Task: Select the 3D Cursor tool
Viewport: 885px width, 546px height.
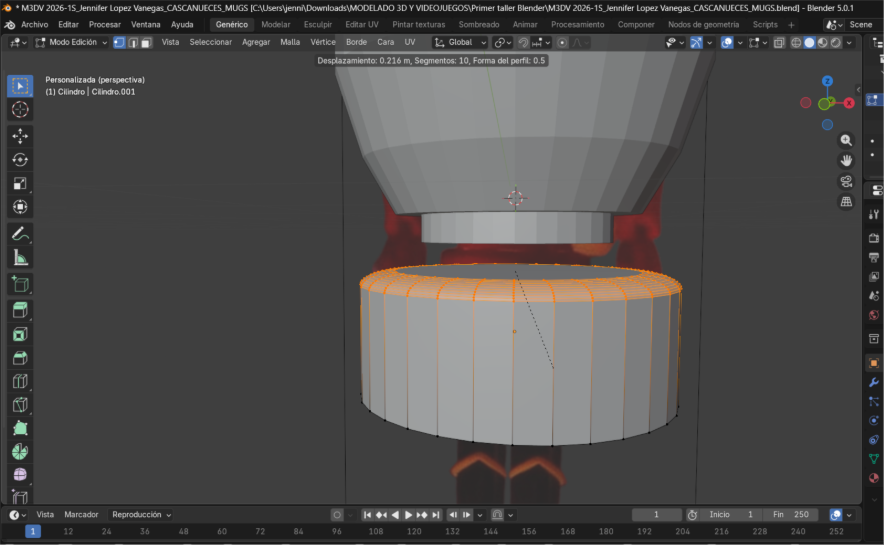Action: 20,109
